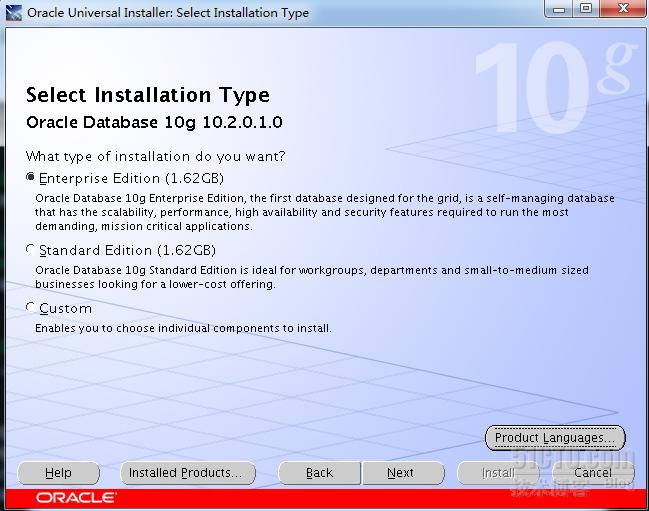Proceed with the Next button
Screen dimensions: 649x511
[x=403, y=473]
